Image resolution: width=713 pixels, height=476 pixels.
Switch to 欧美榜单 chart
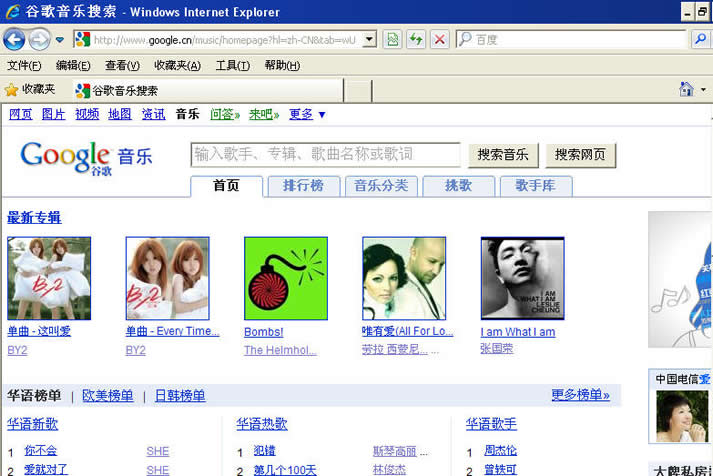pos(108,396)
